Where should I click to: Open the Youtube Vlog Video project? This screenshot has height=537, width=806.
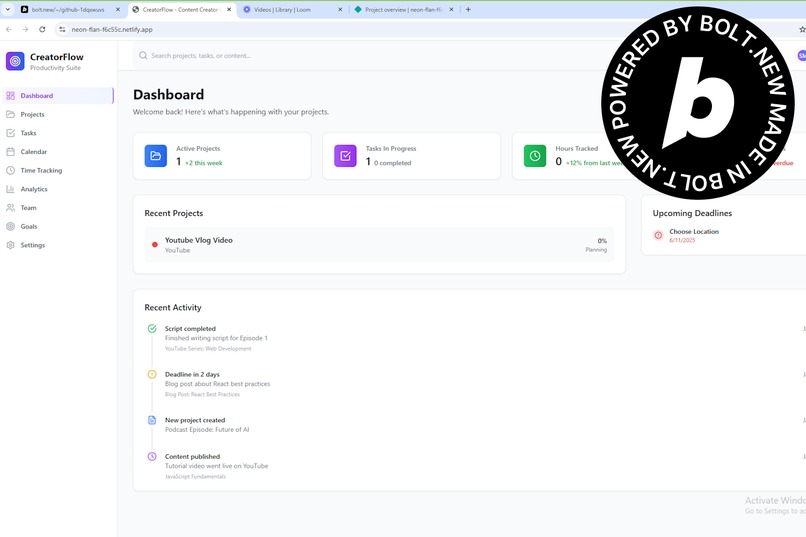[x=379, y=245]
